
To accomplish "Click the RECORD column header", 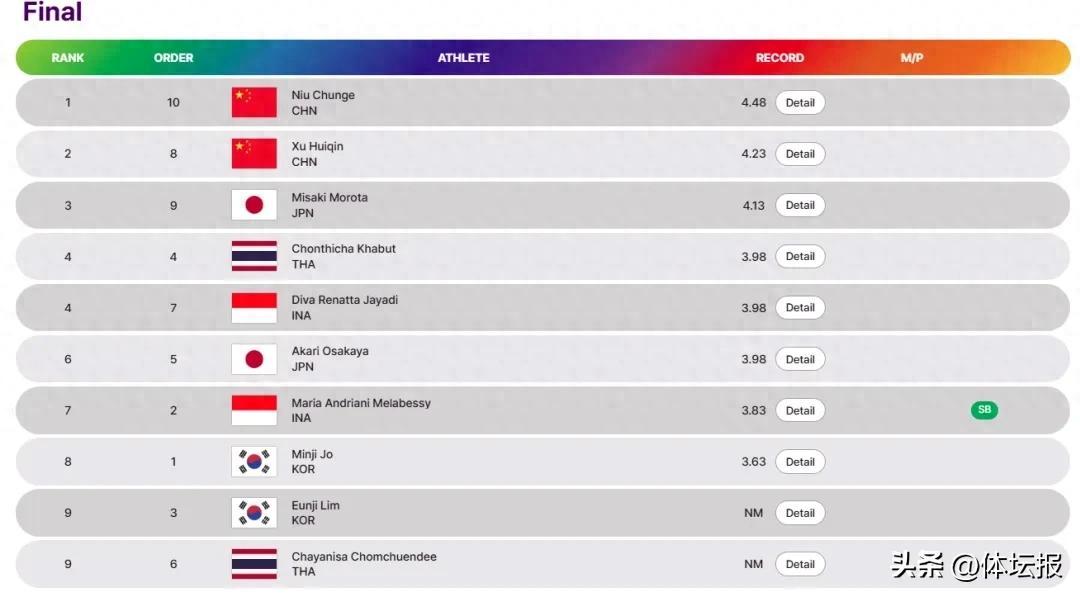I will (x=779, y=58).
